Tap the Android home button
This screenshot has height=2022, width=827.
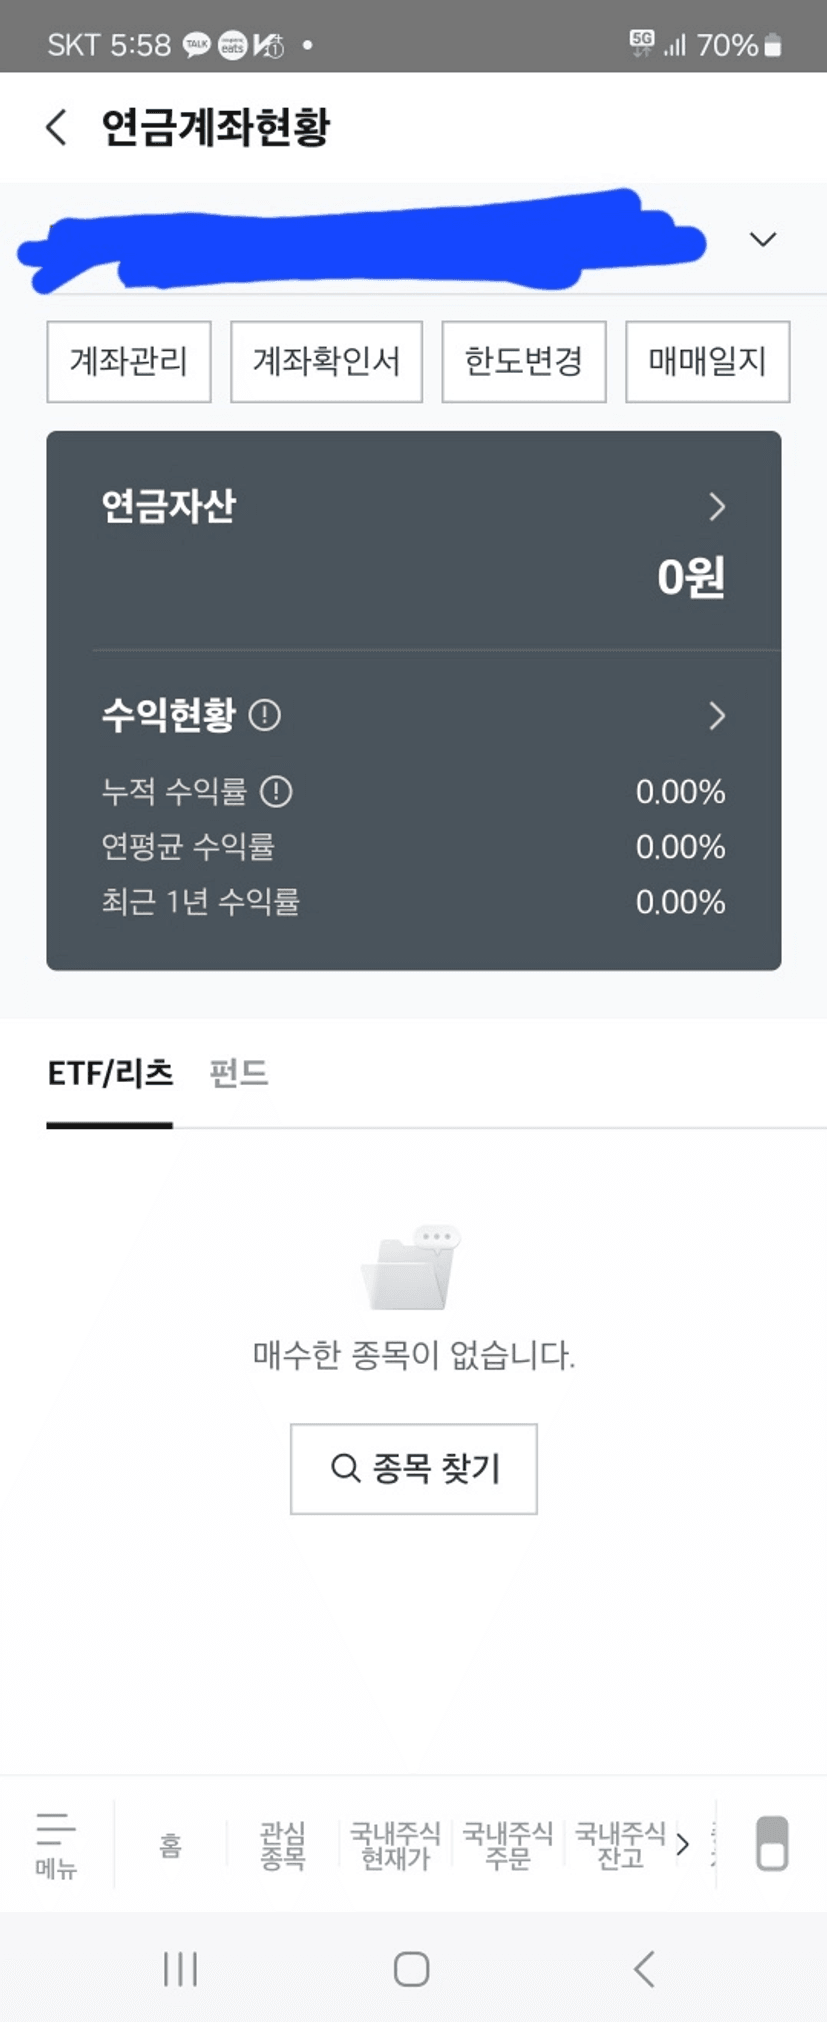(412, 1969)
